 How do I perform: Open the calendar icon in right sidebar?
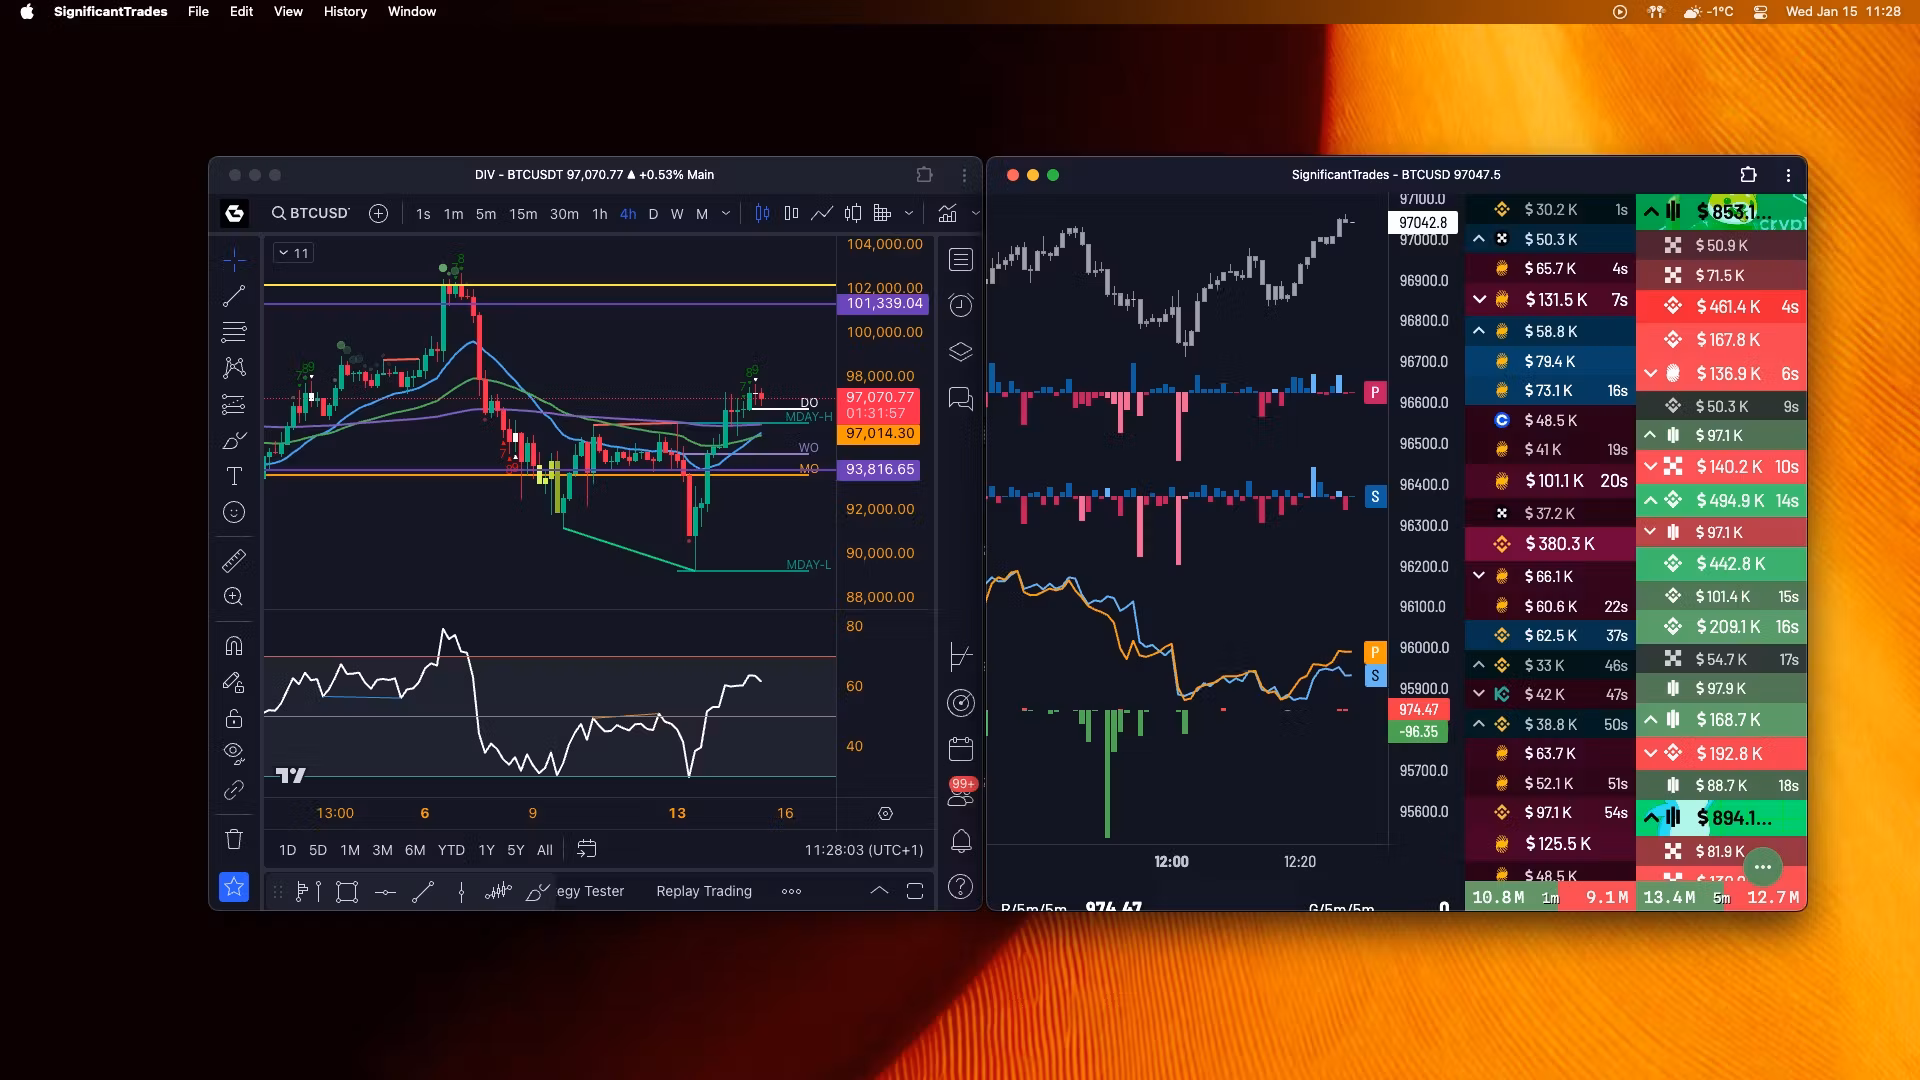point(960,748)
